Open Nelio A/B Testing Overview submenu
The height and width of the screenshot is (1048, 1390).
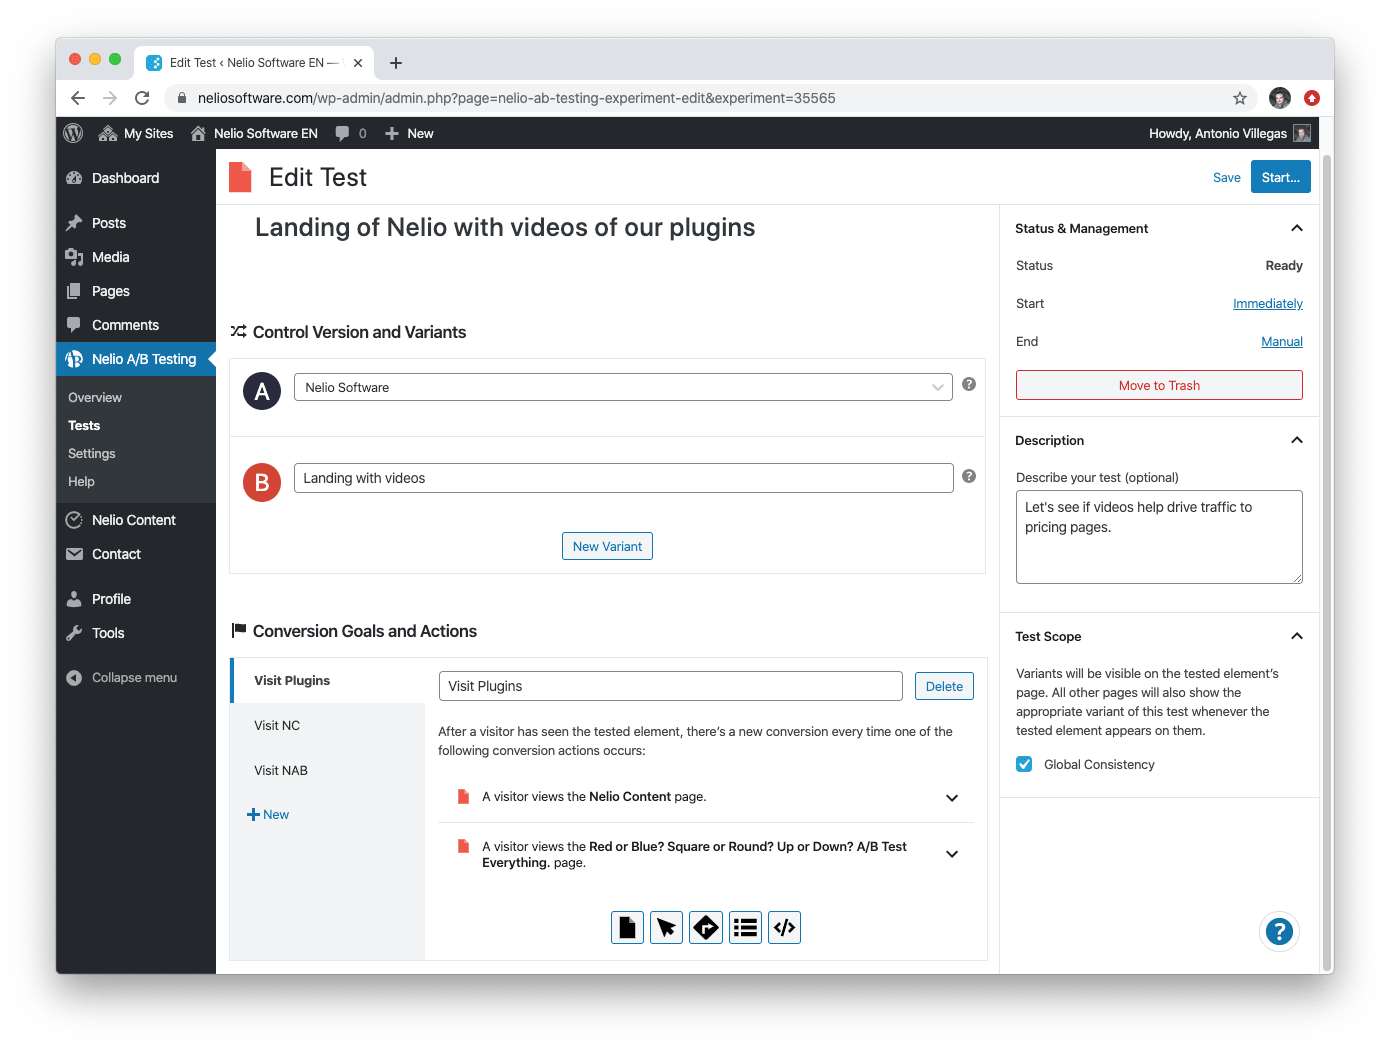[95, 397]
